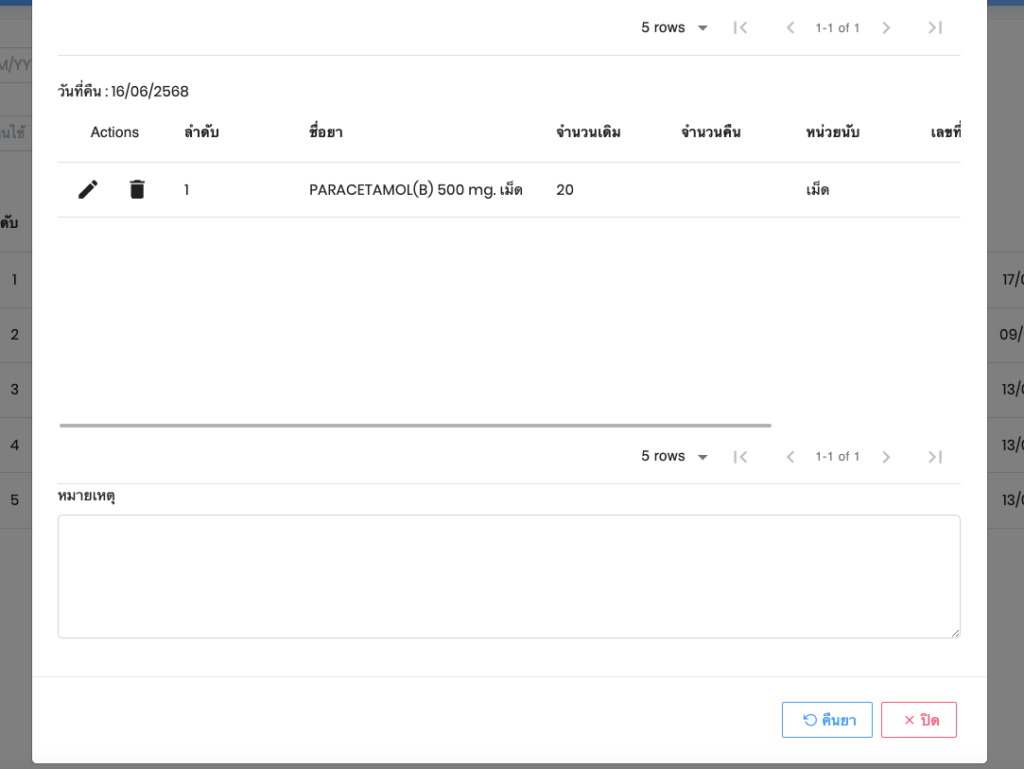Close the dialog with ปิด button
This screenshot has width=1024, height=769.
click(x=919, y=720)
